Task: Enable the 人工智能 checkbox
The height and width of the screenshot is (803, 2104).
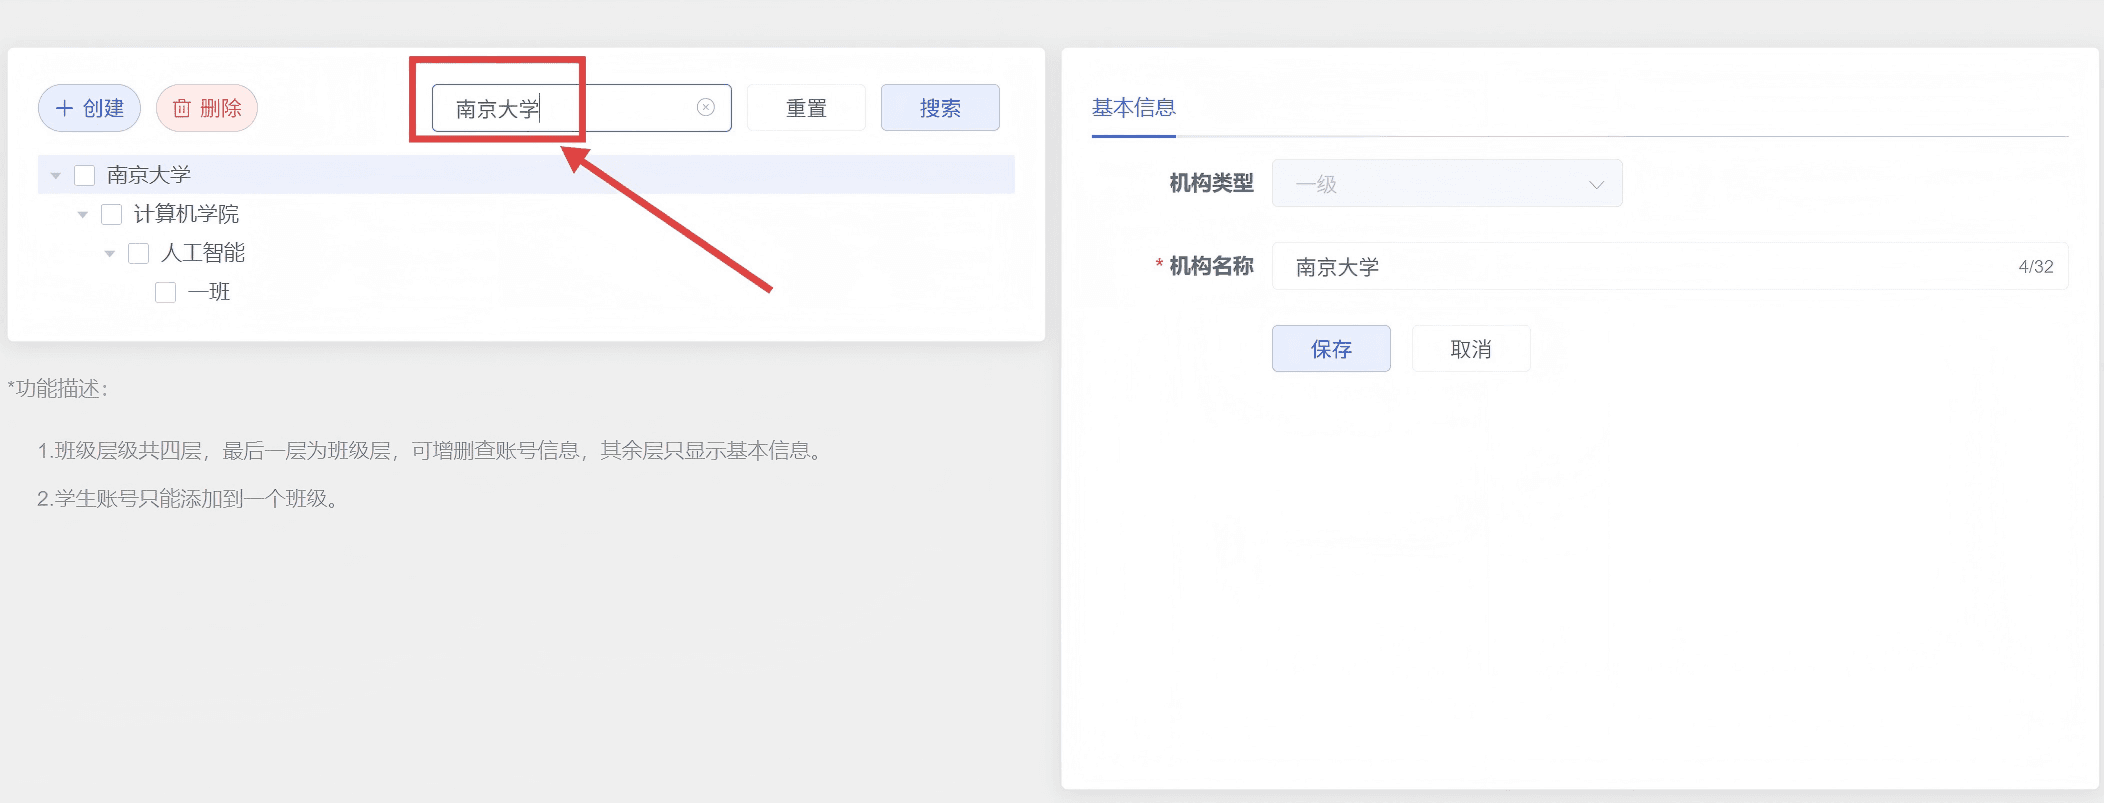Action: coord(139,254)
